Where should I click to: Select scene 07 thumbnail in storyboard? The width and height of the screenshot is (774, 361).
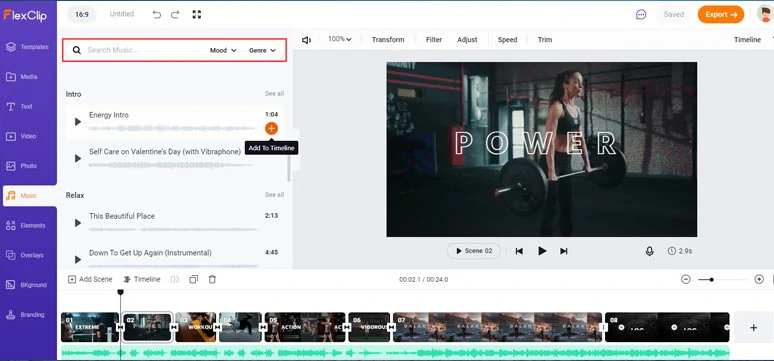497,327
